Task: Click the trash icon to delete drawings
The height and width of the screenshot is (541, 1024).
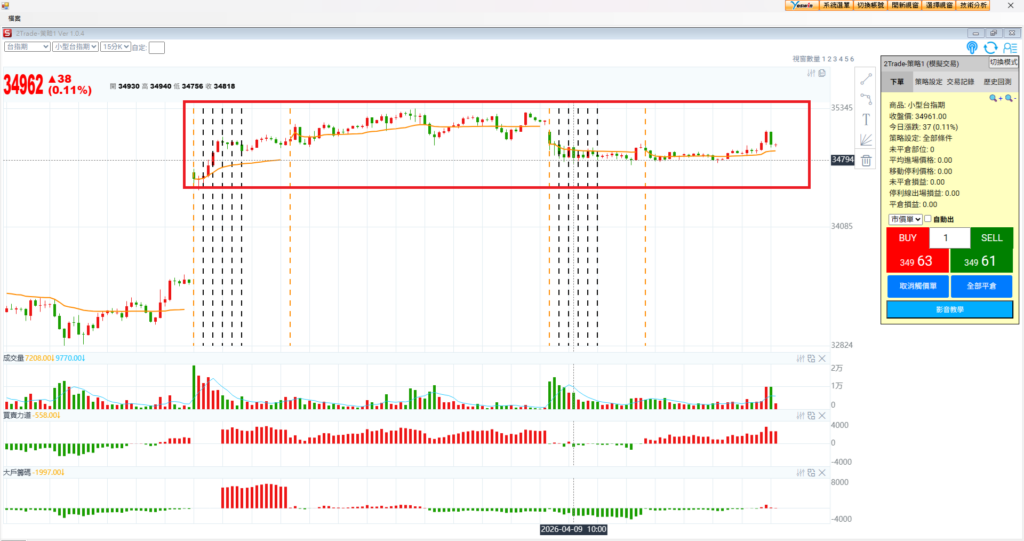Action: (x=866, y=160)
